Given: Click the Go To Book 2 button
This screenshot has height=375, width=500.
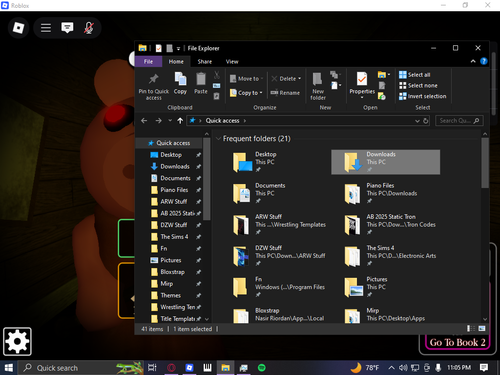Looking at the screenshot, I should (457, 342).
